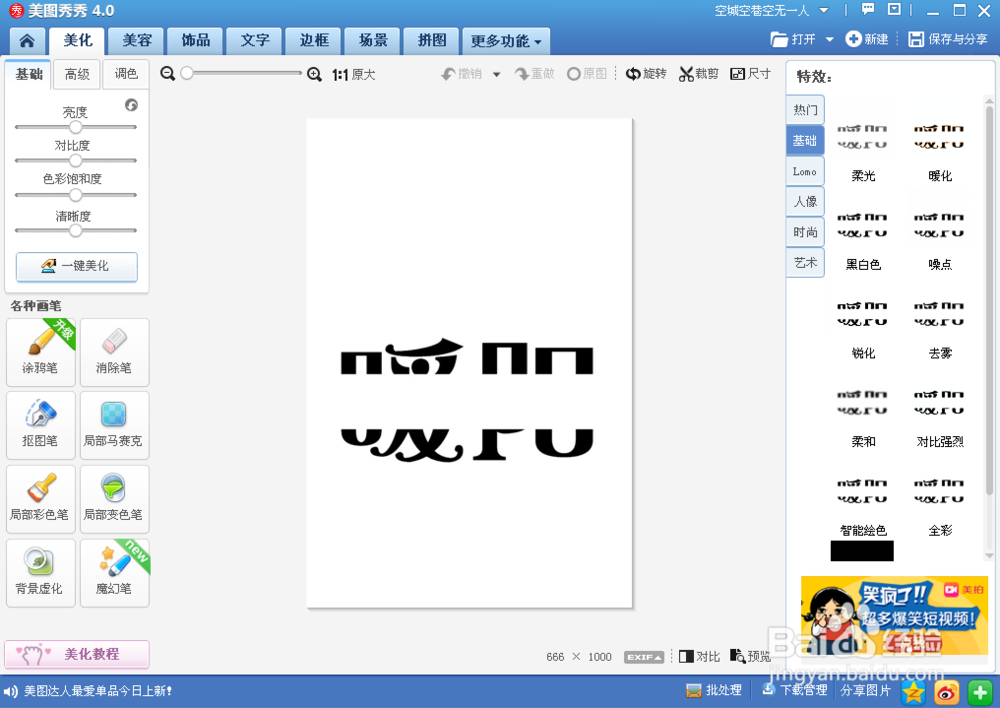The width and height of the screenshot is (1000, 708).
Task: Expand the 撤销 undo history dropdown arrow
Action: (497, 75)
